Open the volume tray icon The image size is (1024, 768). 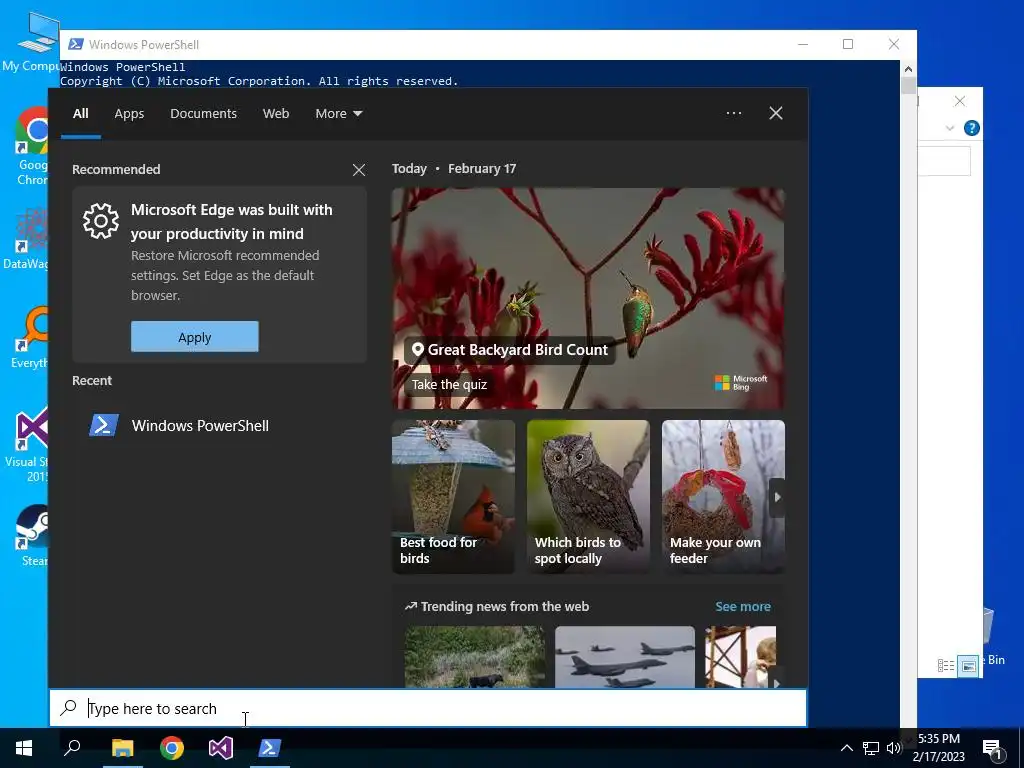click(x=893, y=748)
